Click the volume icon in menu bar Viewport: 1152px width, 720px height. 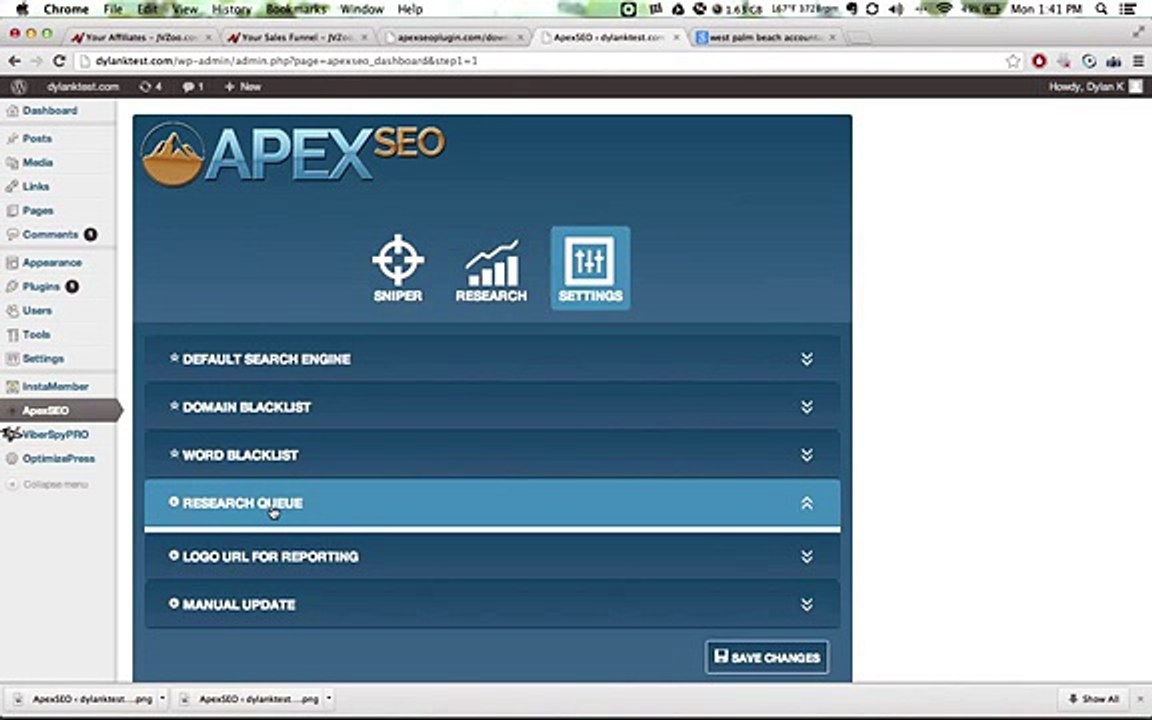pos(895,9)
